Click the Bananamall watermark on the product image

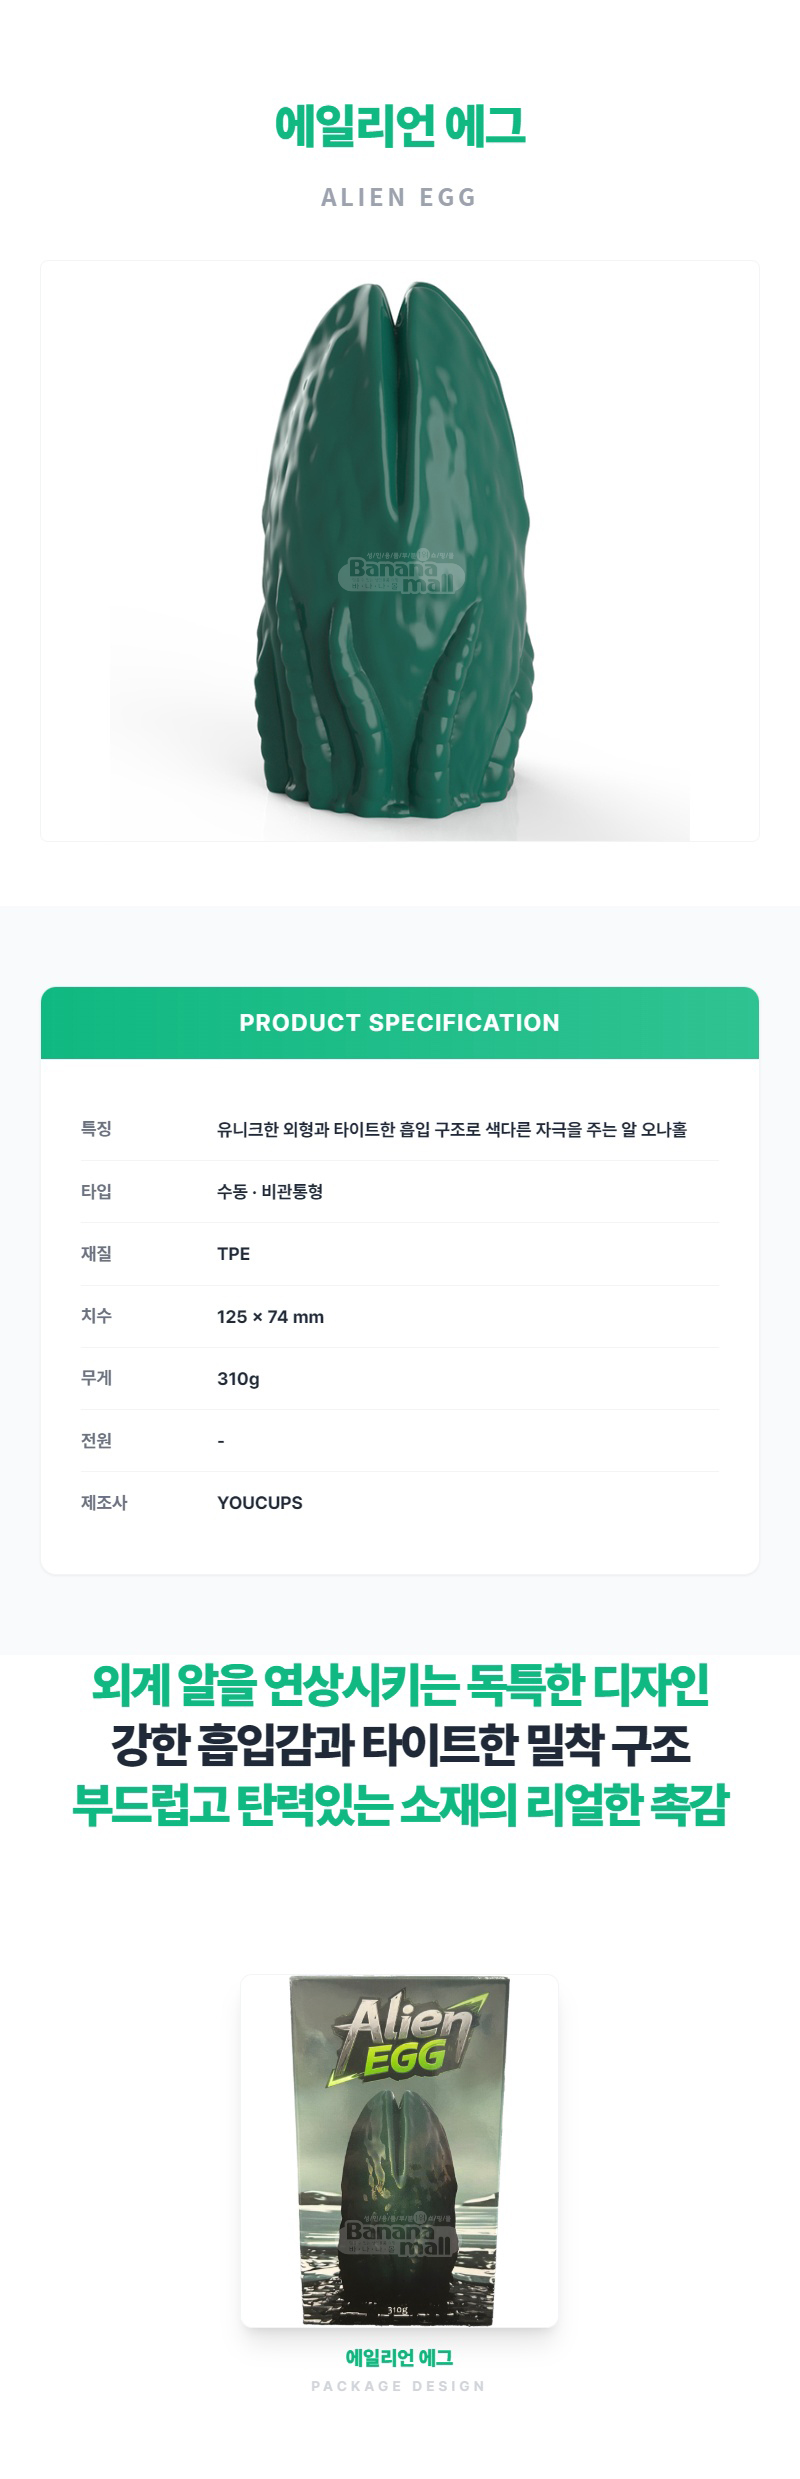coord(401,573)
